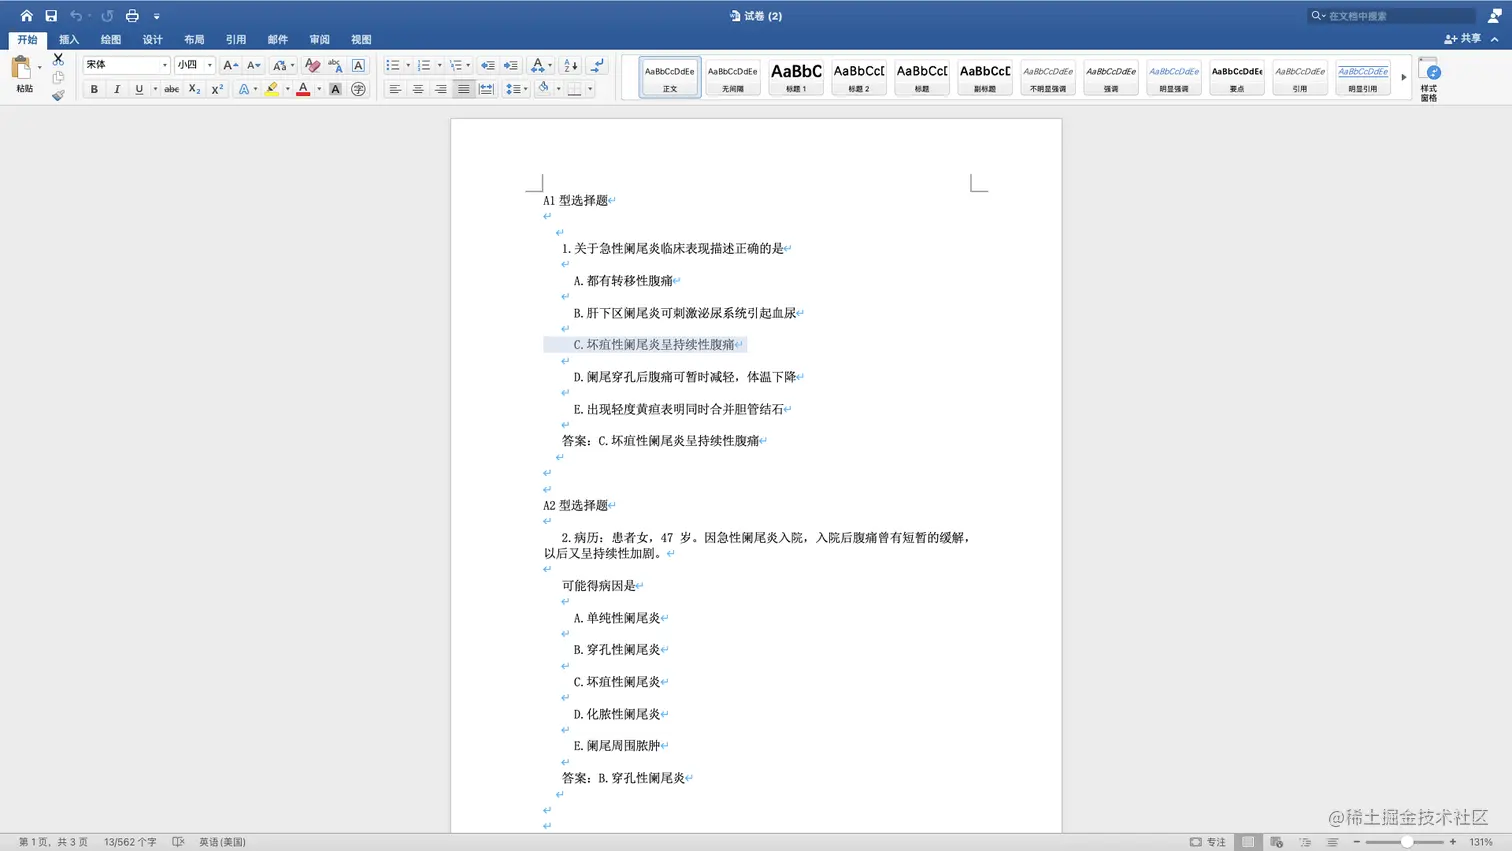The width and height of the screenshot is (1512, 851).
Task: Redo the last action
Action: click(x=107, y=16)
